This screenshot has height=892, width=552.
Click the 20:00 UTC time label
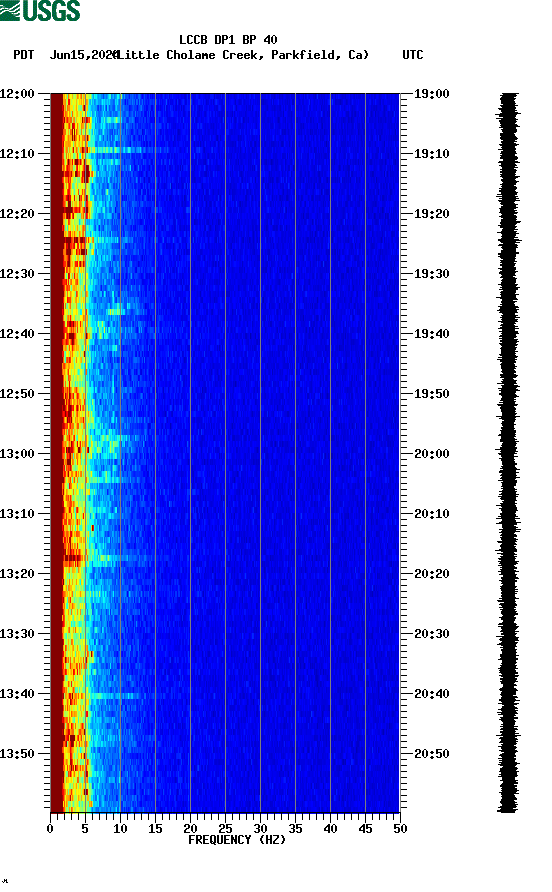pyautogui.click(x=431, y=454)
